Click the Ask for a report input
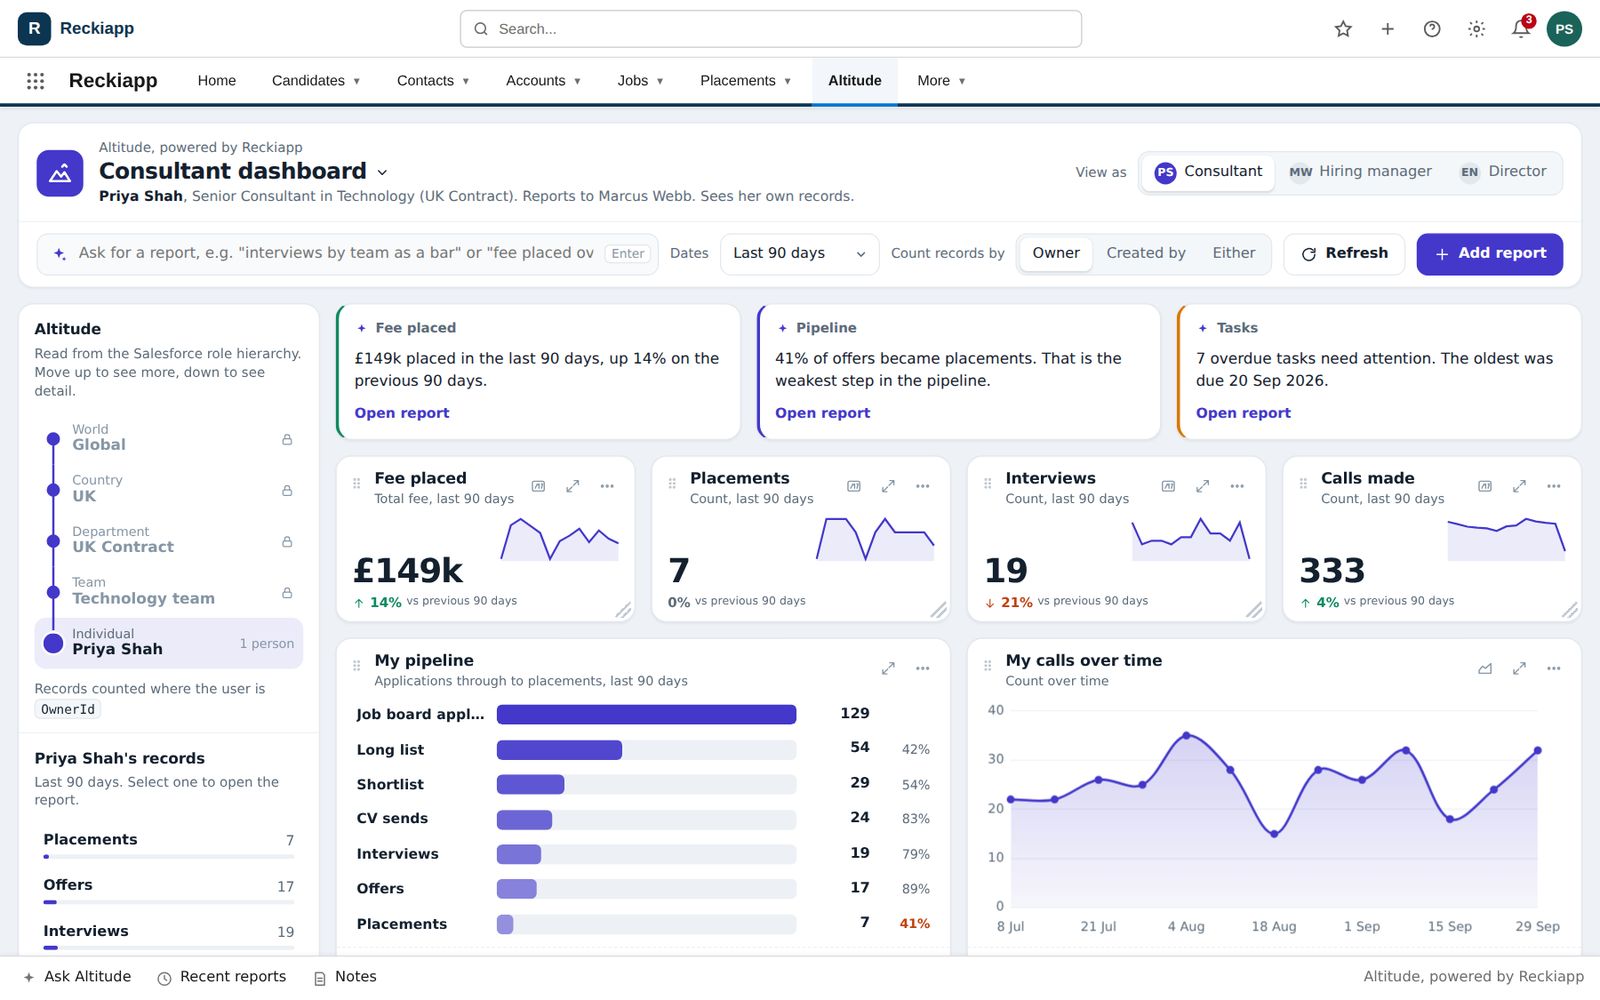The image size is (1600, 1000). click(348, 254)
